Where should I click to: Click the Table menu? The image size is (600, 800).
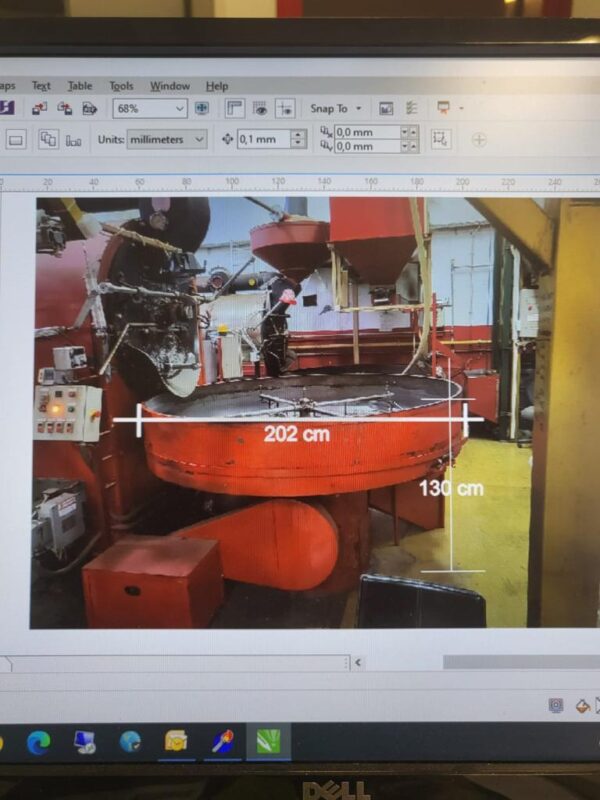(80, 86)
